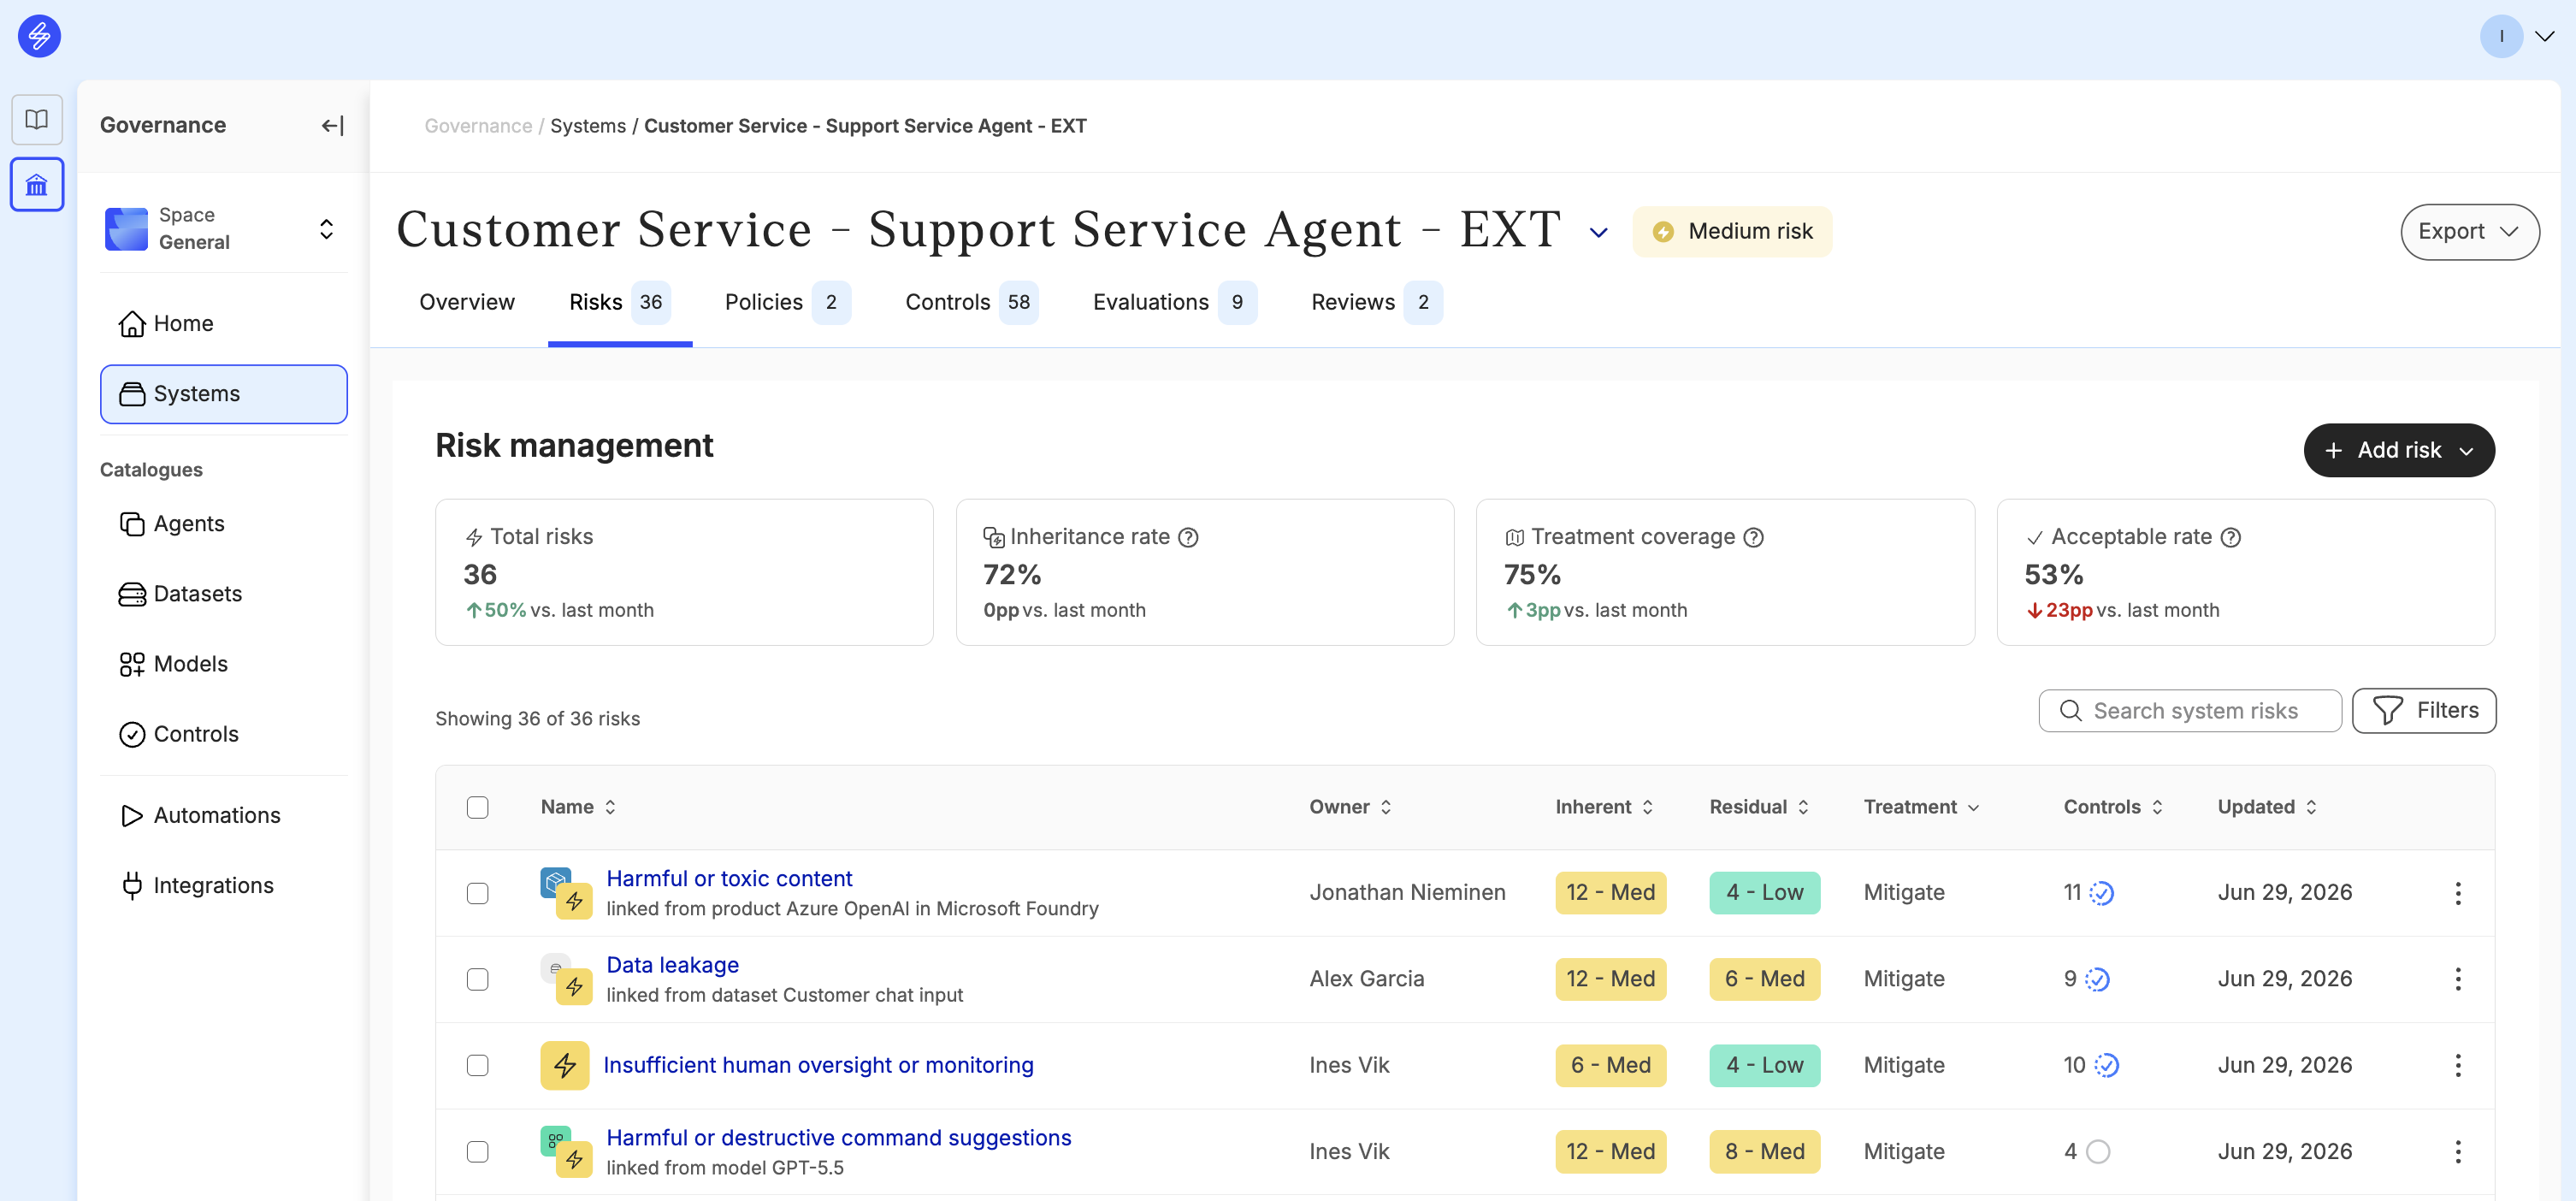Show Acceptable rate help tooltip icon
Screen dimensions: 2576x1201
coord(2230,537)
